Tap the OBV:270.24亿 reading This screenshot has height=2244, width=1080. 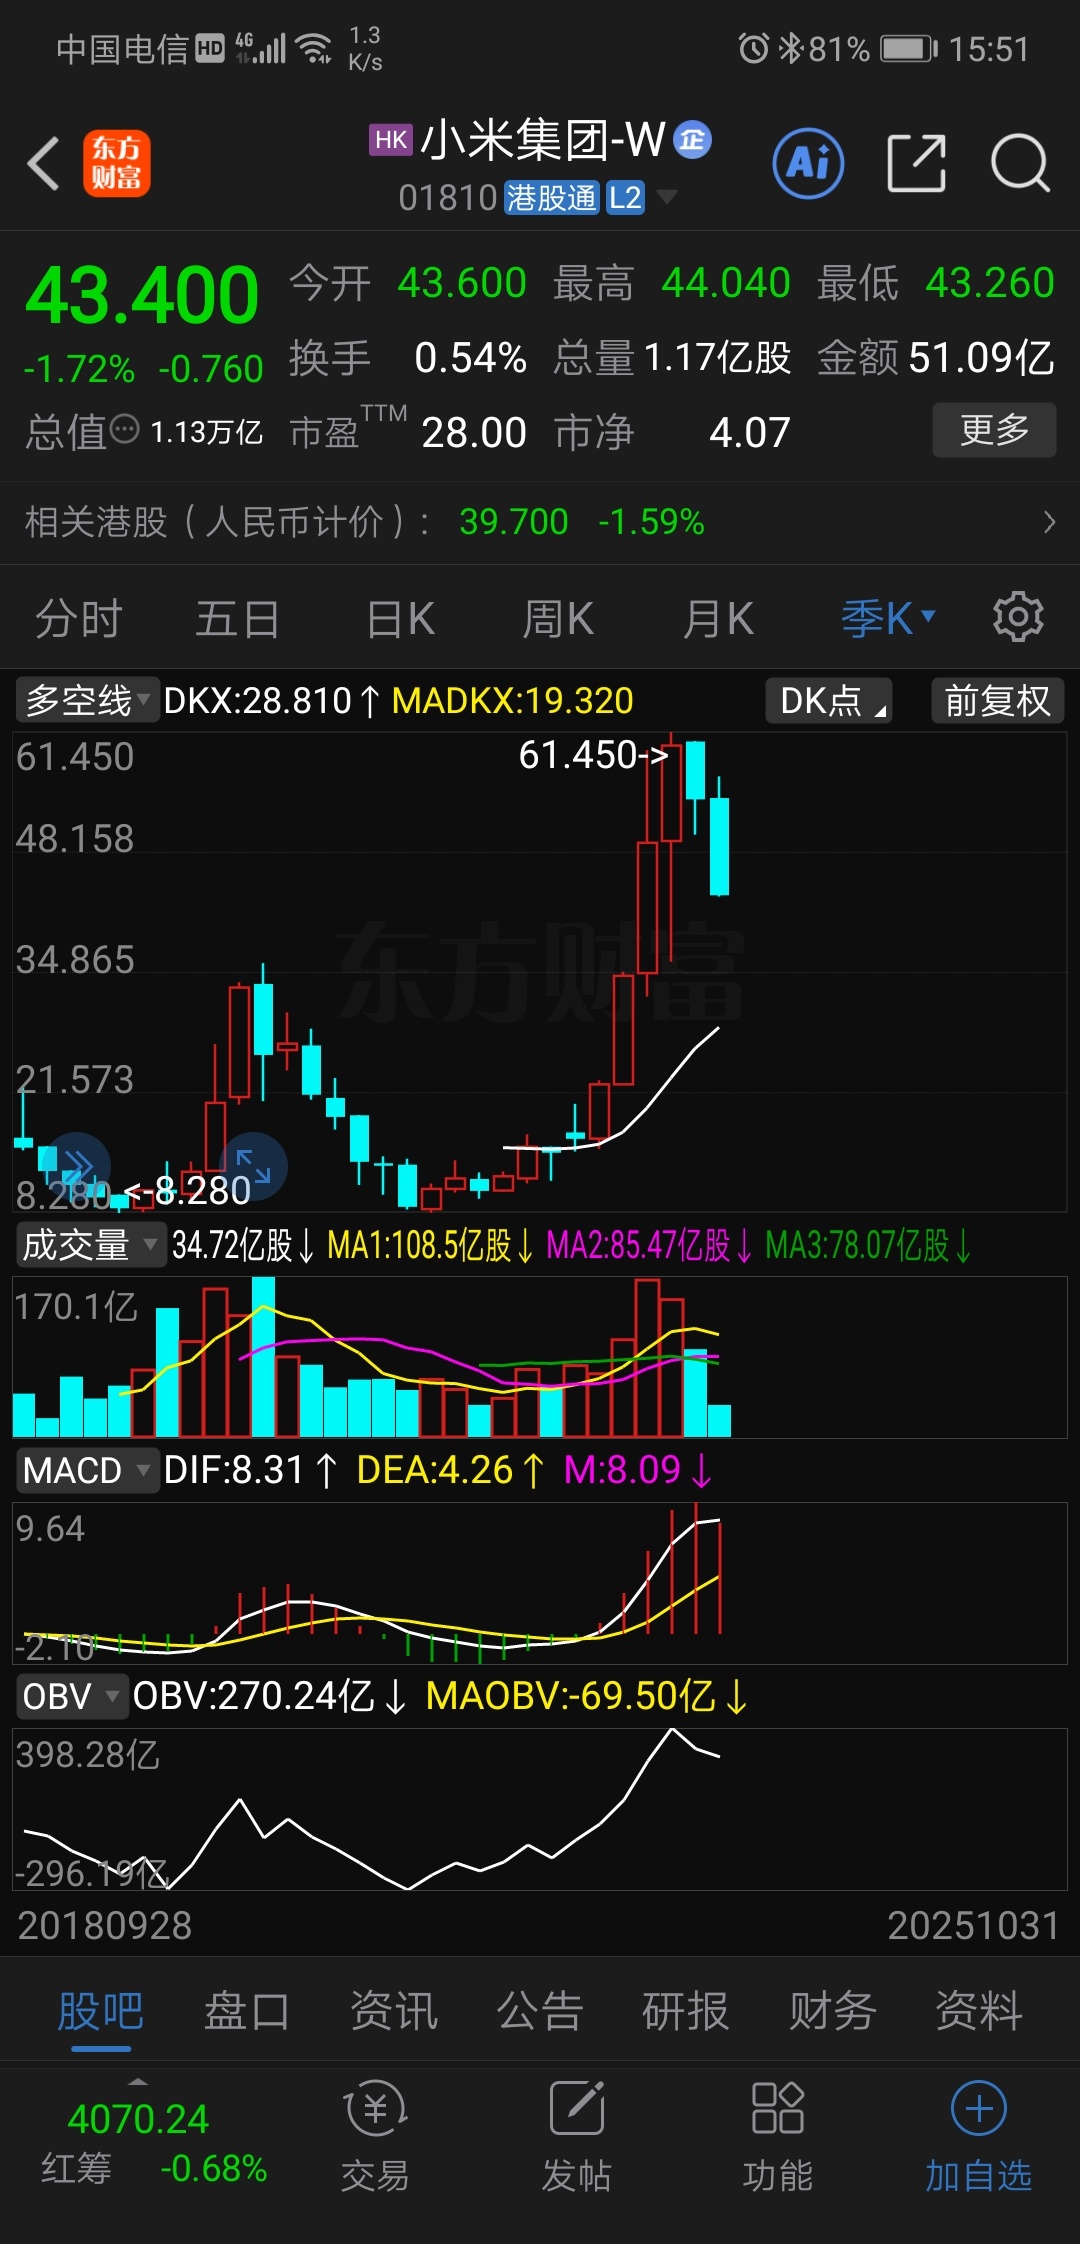270,1696
